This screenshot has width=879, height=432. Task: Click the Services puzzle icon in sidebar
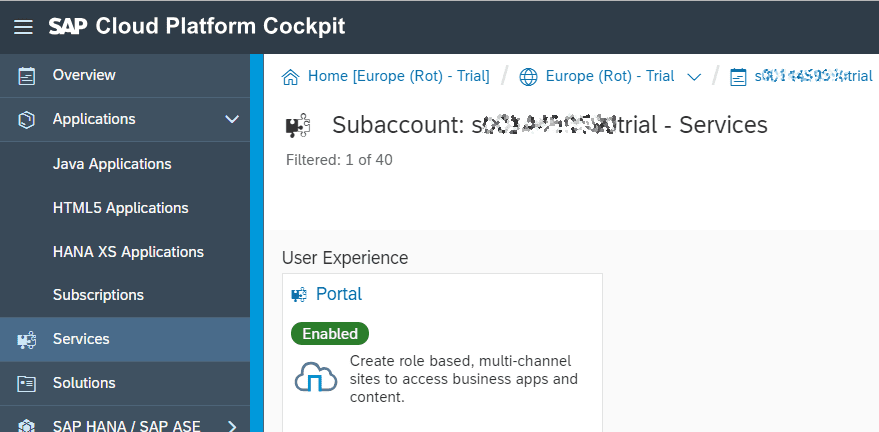(x=27, y=339)
